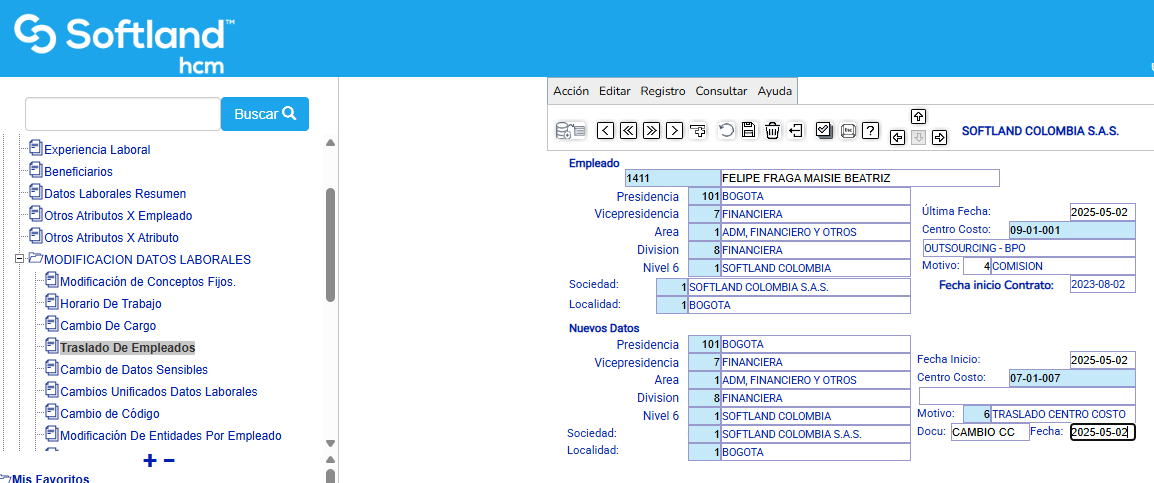Click the search text box beside Buscar
1154x483 pixels.
click(122, 114)
